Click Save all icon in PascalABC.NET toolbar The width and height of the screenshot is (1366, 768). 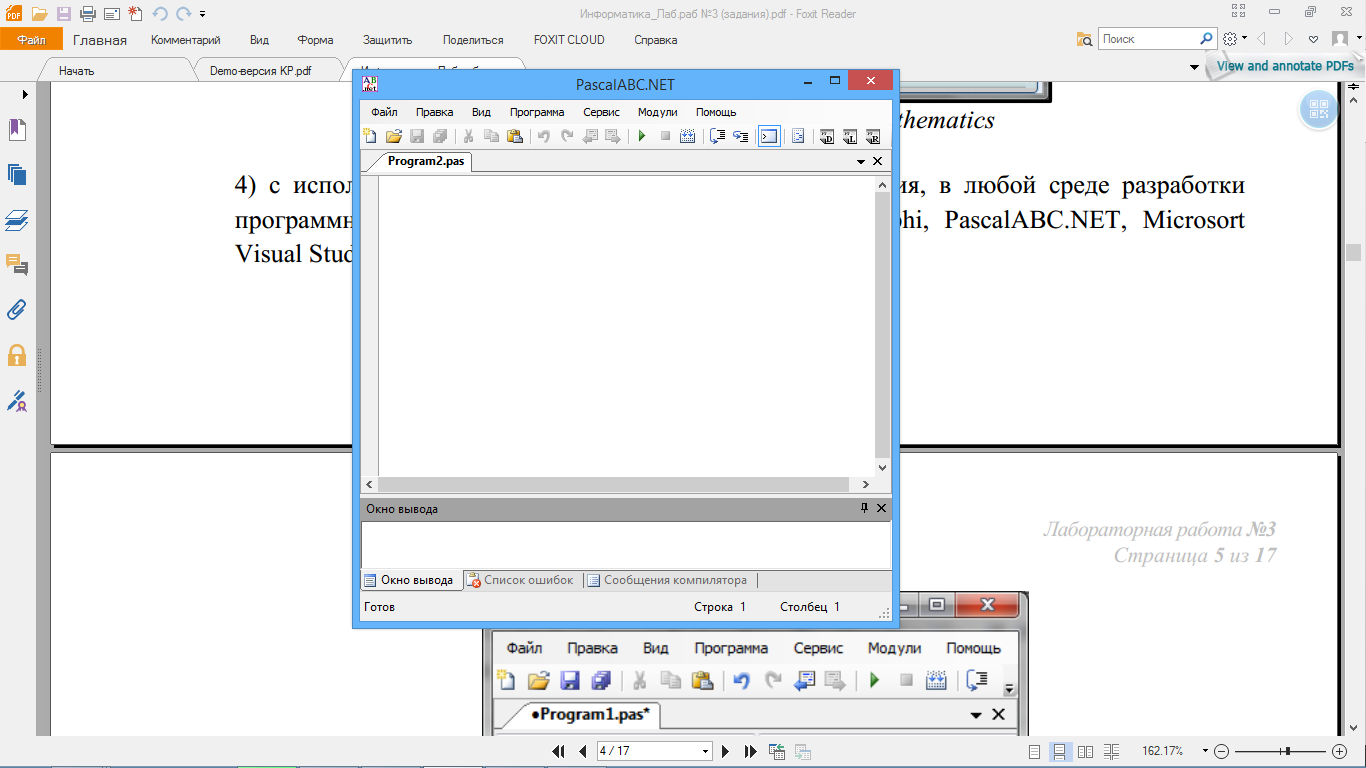(x=440, y=136)
